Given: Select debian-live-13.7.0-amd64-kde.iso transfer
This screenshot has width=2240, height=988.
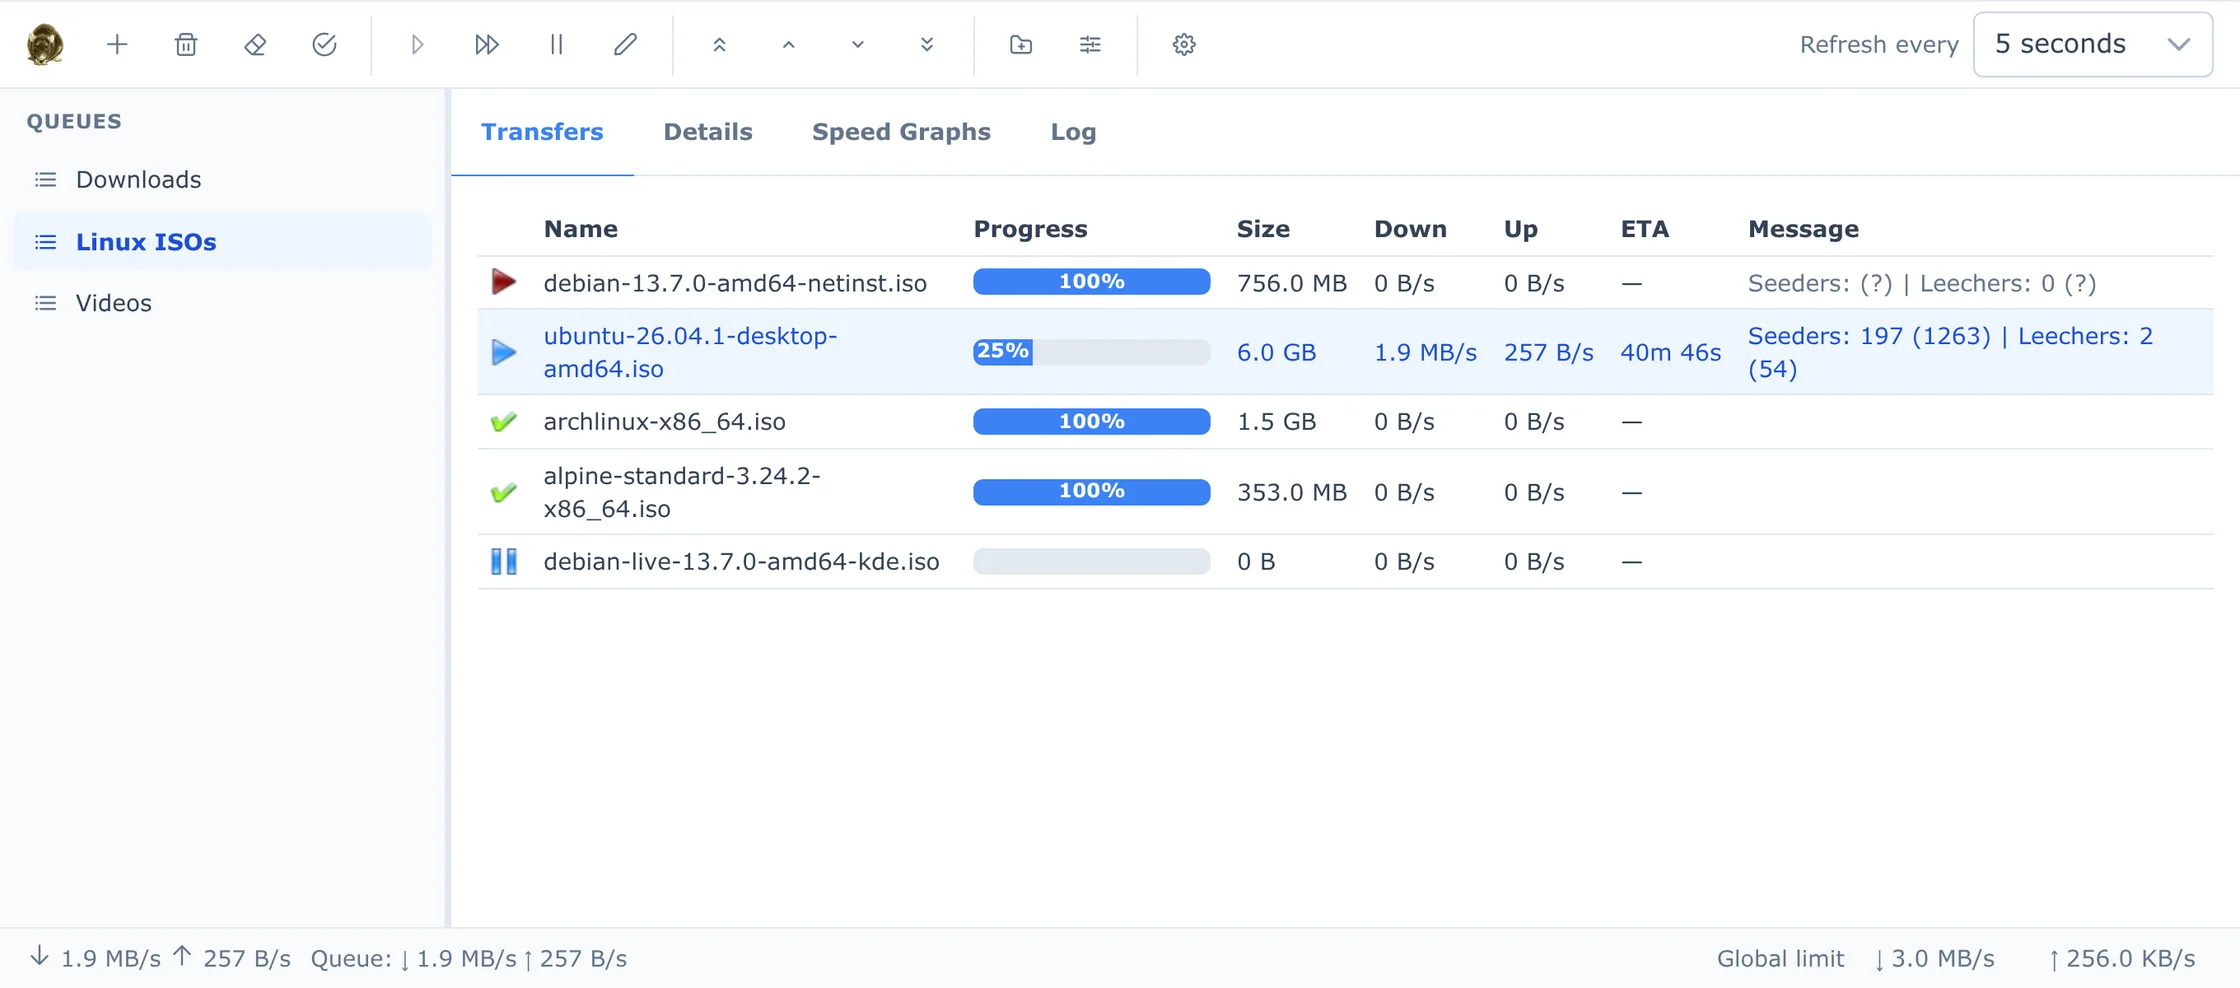Looking at the screenshot, I should tap(1345, 562).
